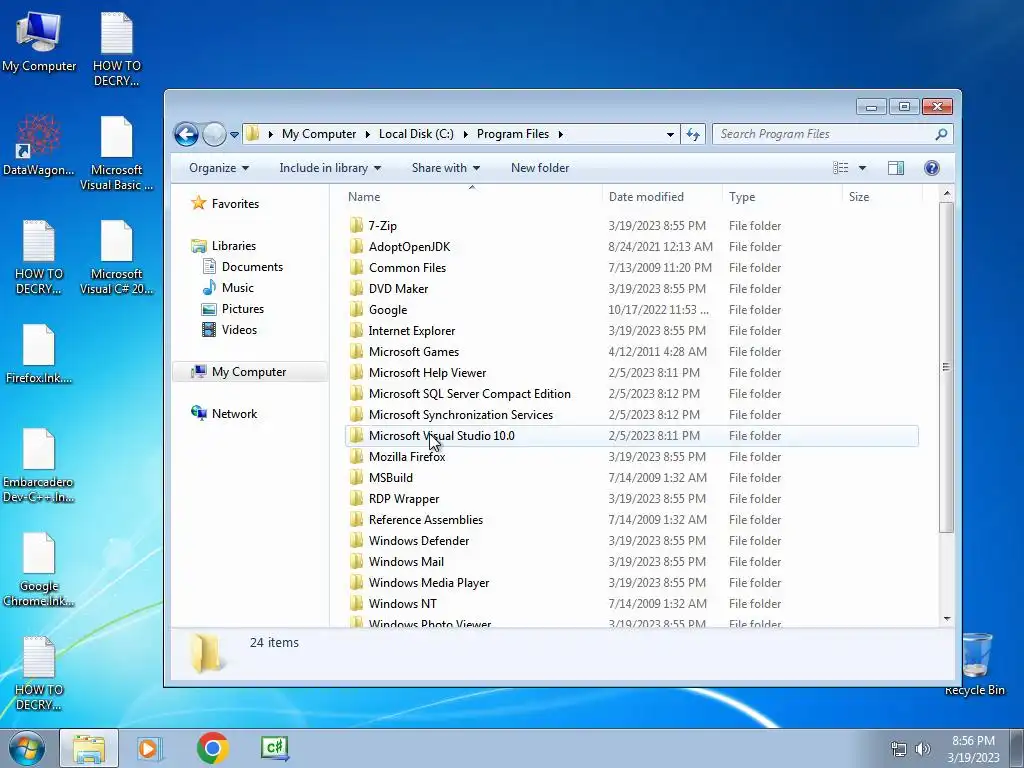Click the Back navigation arrow in Explorer

click(186, 135)
